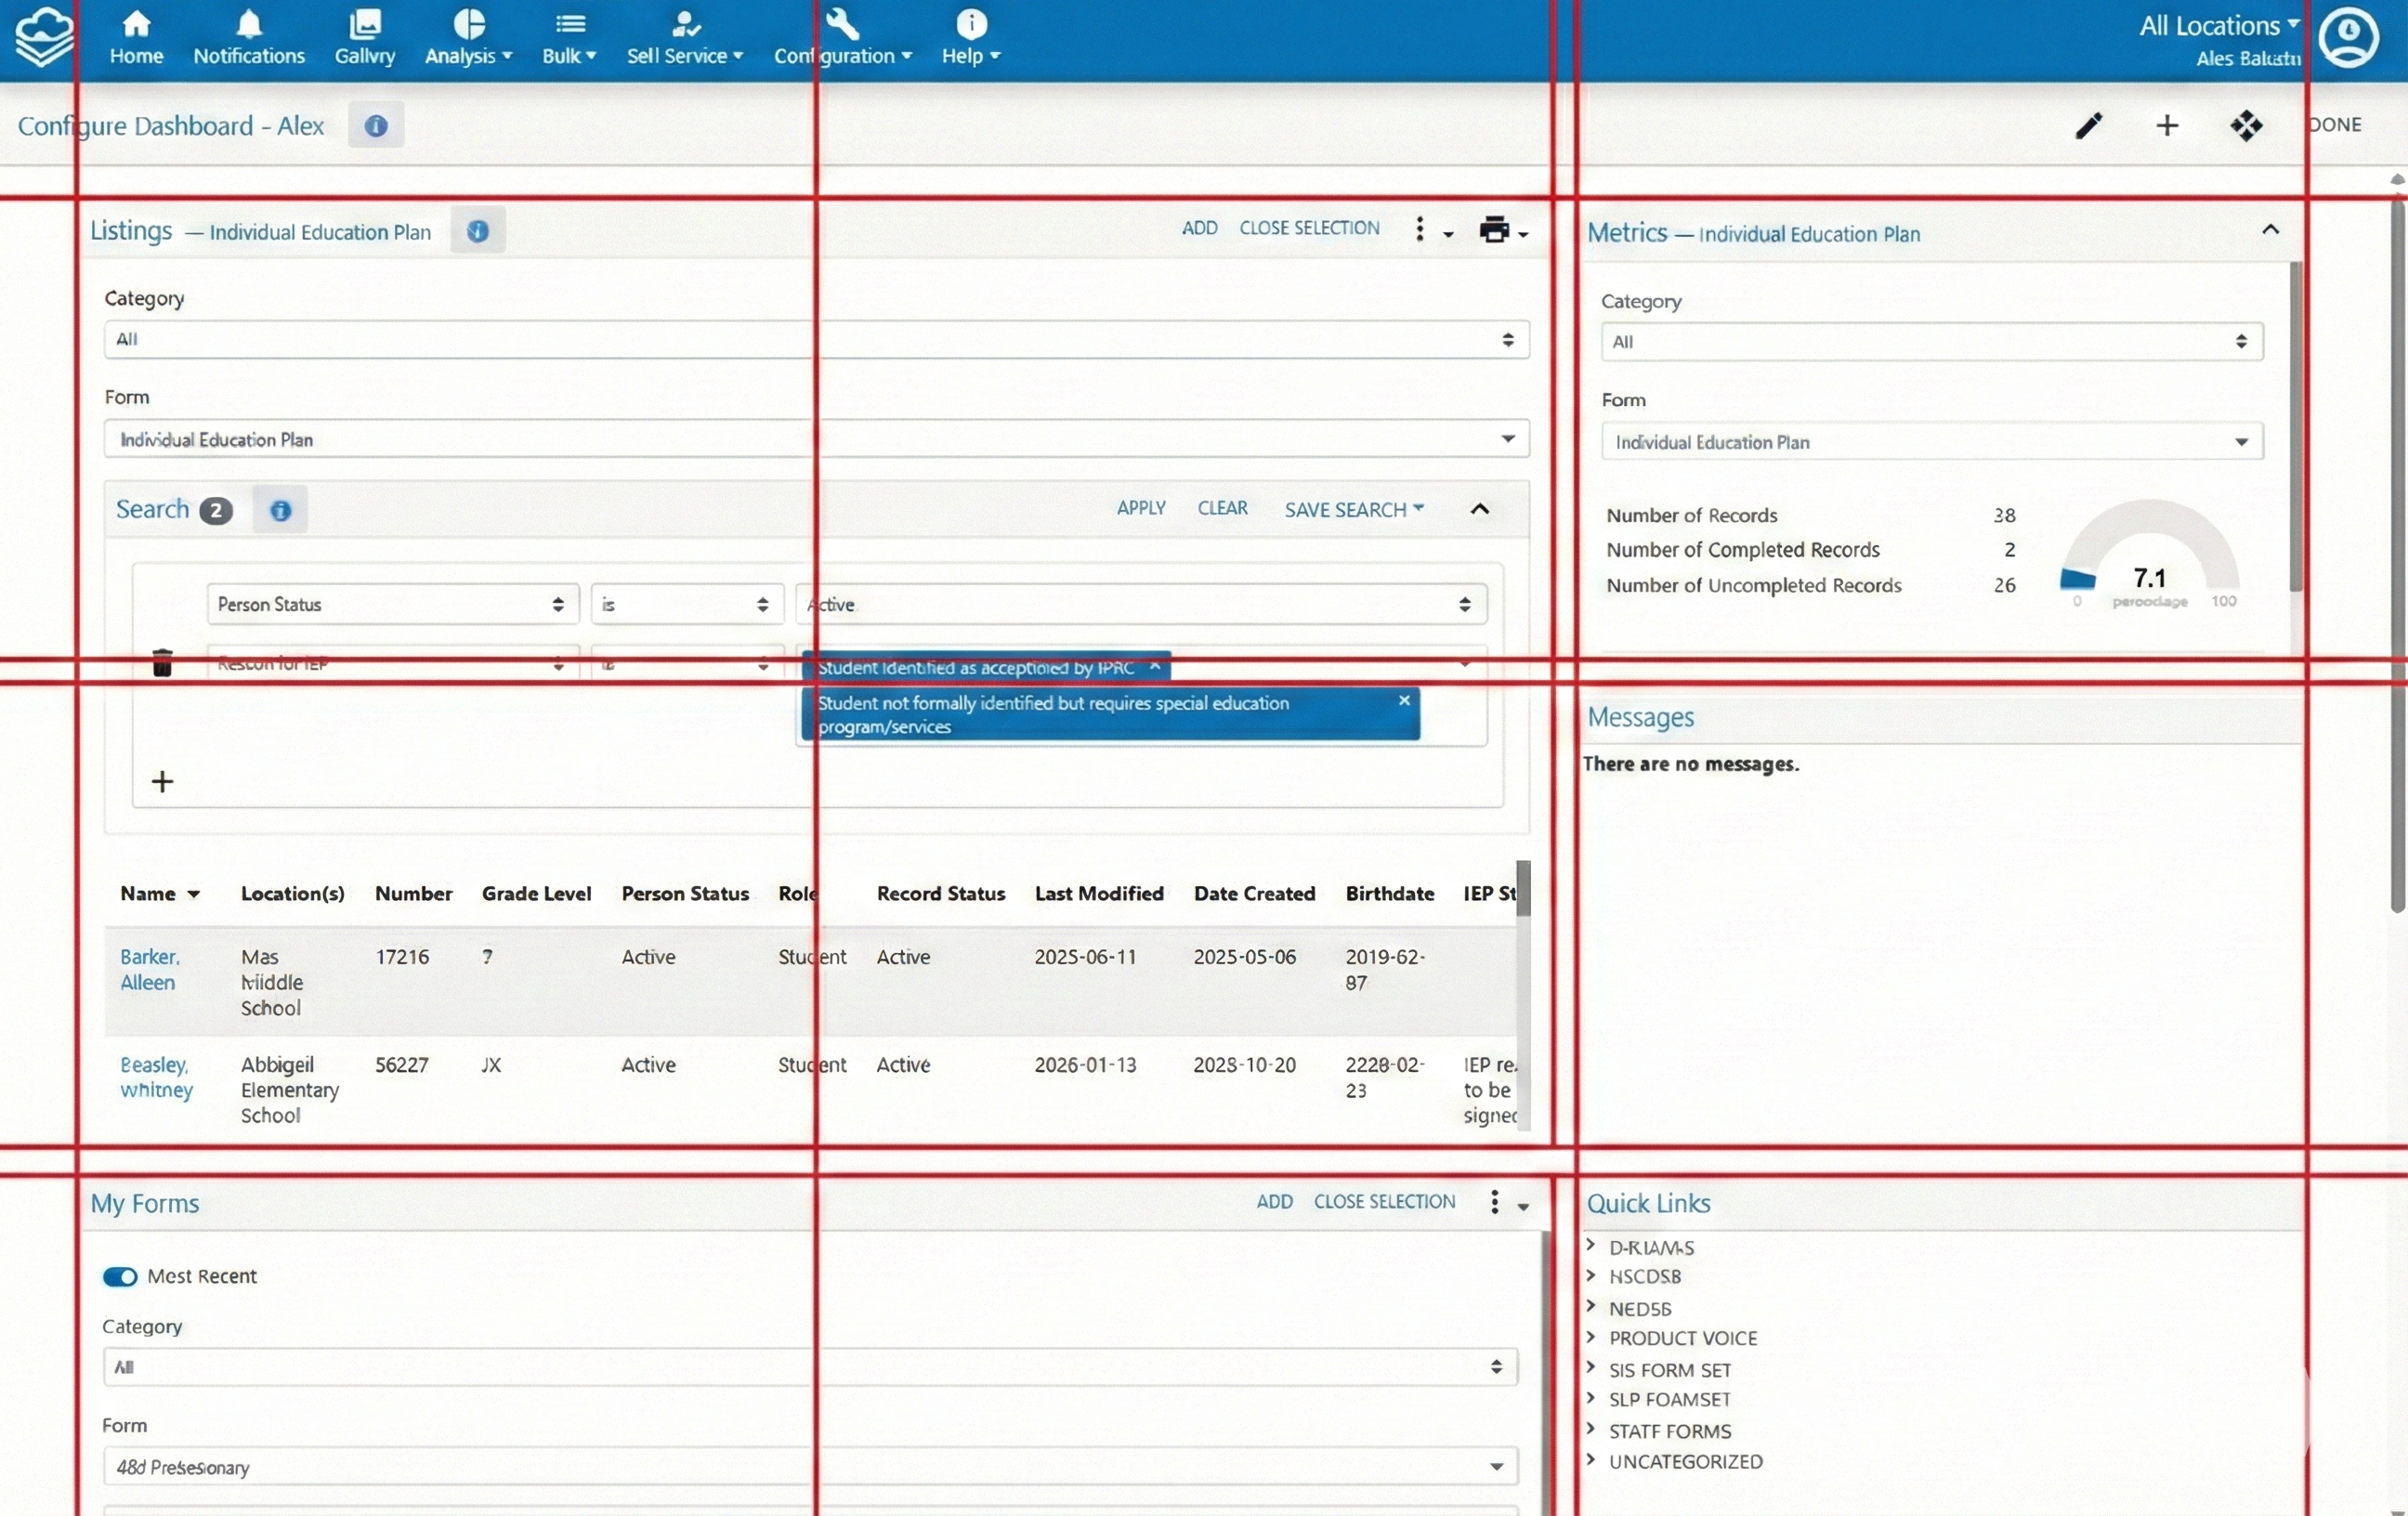Click the four-arrow move widgets icon
Image resolution: width=2408 pixels, height=1516 pixels.
[2245, 126]
